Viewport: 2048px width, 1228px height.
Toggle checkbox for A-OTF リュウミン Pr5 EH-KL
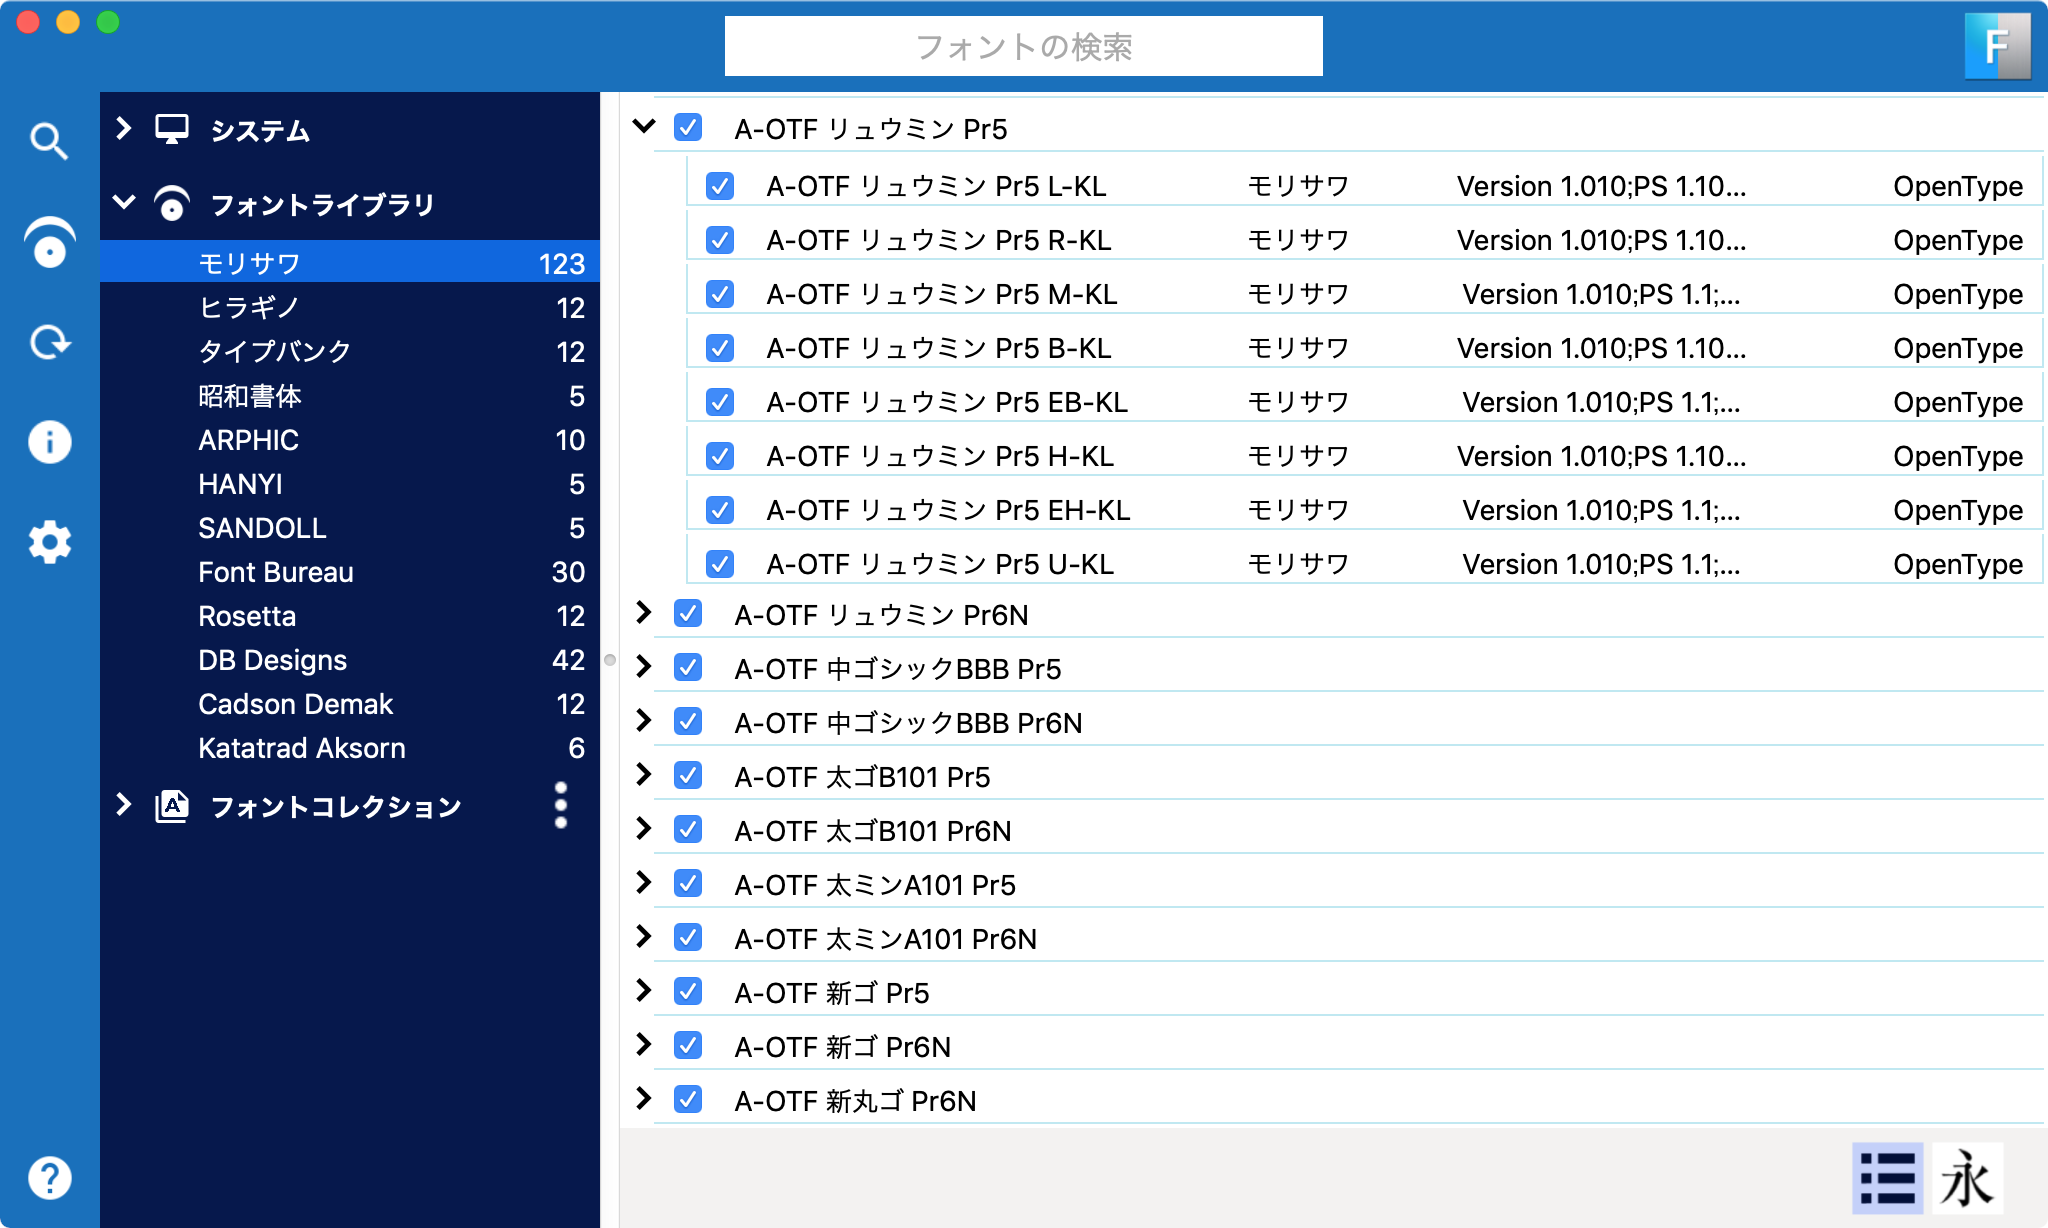(720, 510)
